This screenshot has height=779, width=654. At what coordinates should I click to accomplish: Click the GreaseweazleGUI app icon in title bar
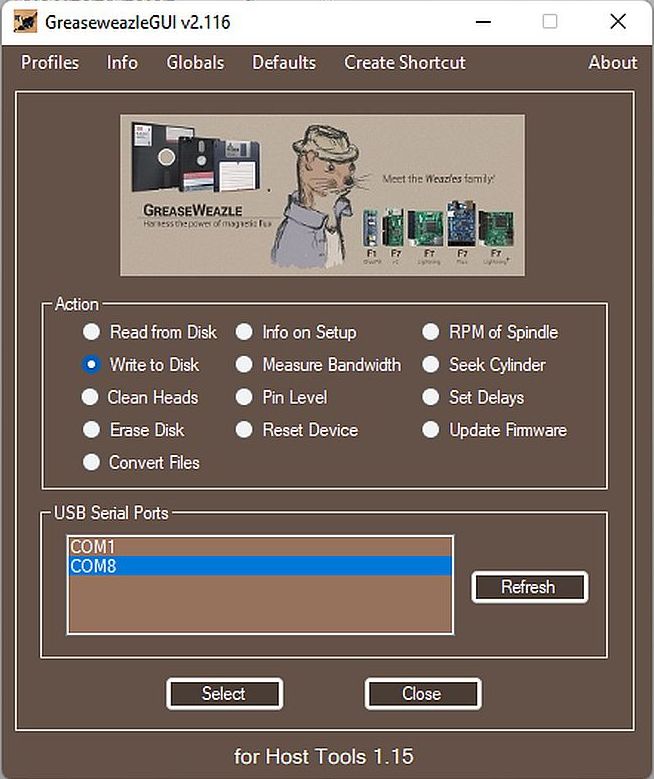[x=25, y=21]
